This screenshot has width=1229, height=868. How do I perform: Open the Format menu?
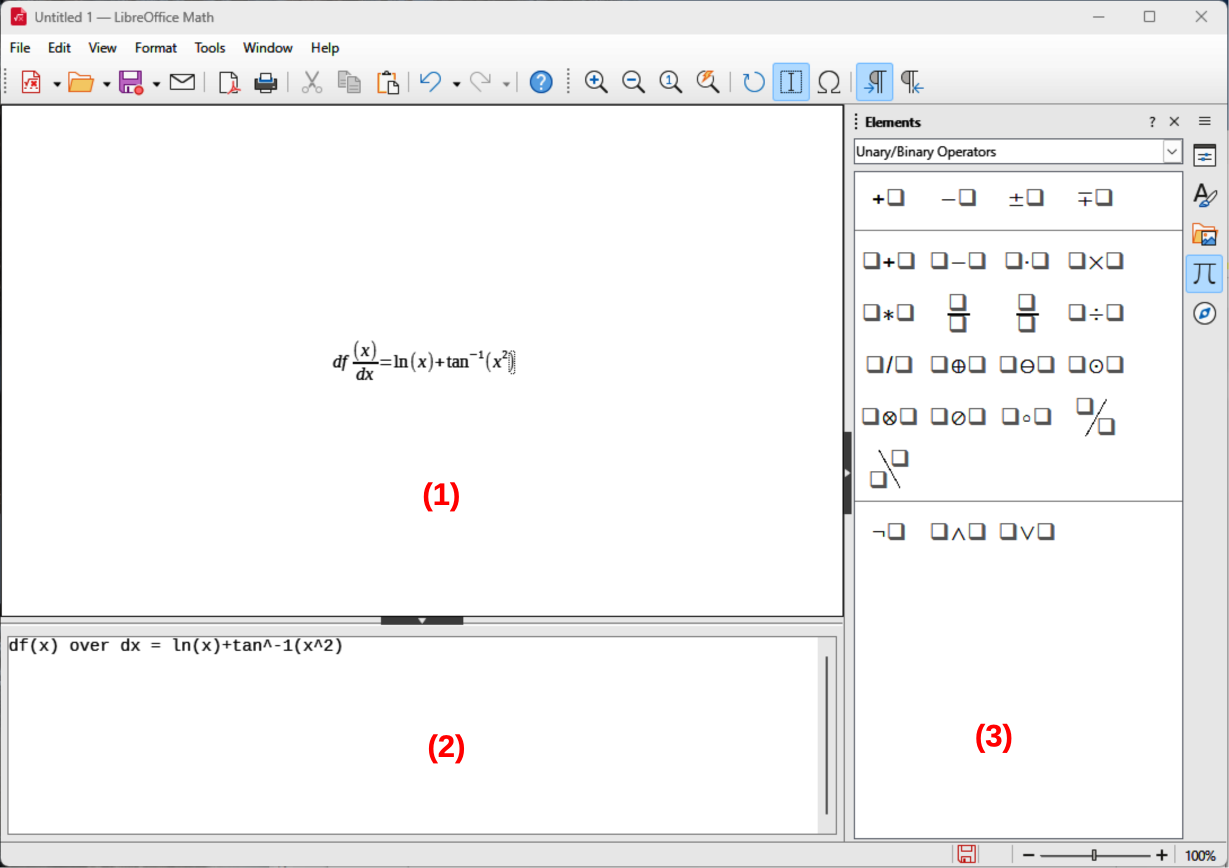tap(155, 48)
